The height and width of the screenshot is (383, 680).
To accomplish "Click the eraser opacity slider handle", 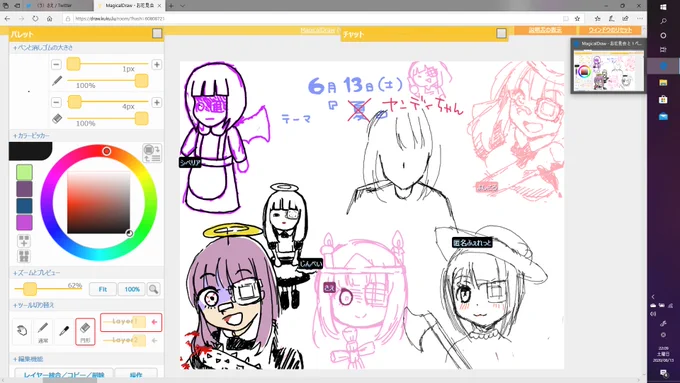I will (141, 118).
